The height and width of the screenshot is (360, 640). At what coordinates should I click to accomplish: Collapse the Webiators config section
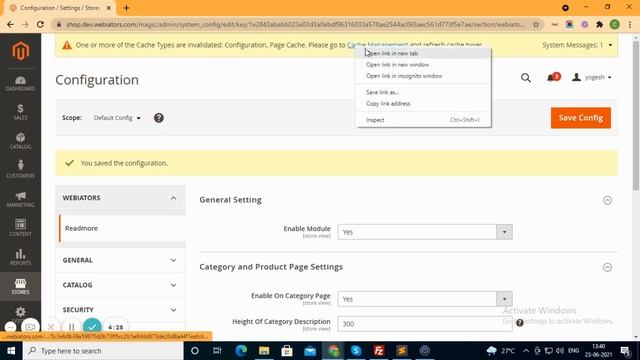coord(120,198)
